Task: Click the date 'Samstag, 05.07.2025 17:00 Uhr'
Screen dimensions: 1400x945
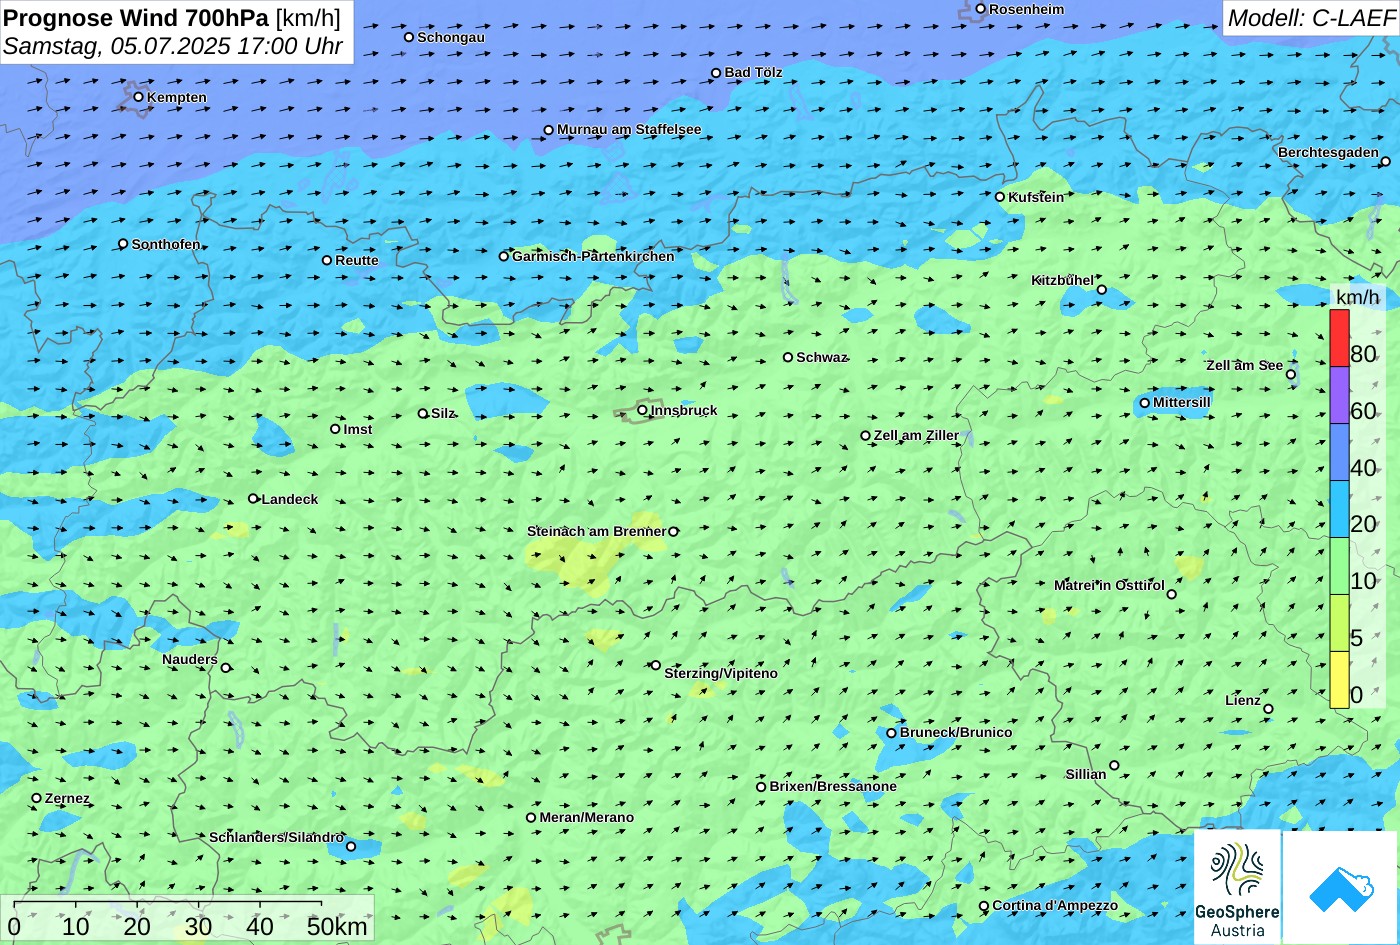Action: pyautogui.click(x=173, y=46)
